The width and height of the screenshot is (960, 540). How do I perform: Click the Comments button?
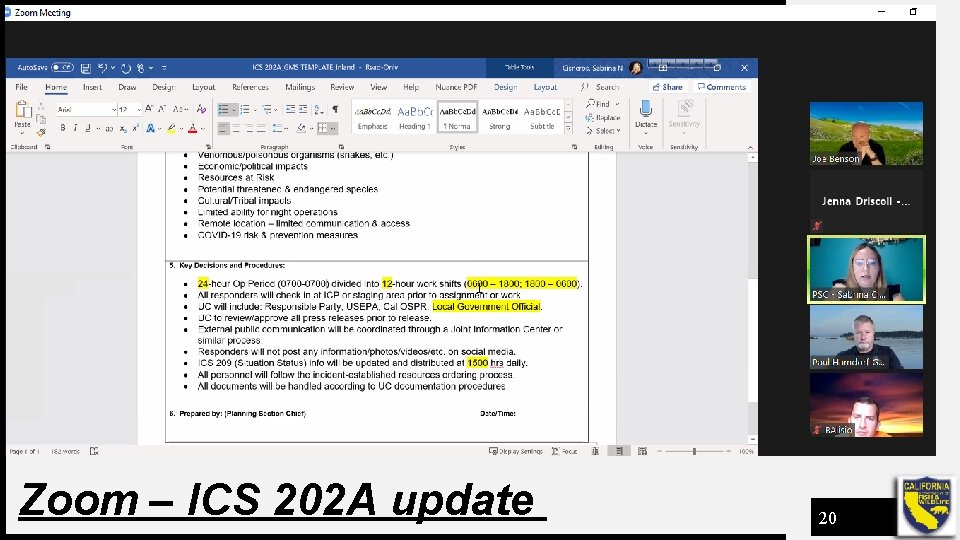722,87
